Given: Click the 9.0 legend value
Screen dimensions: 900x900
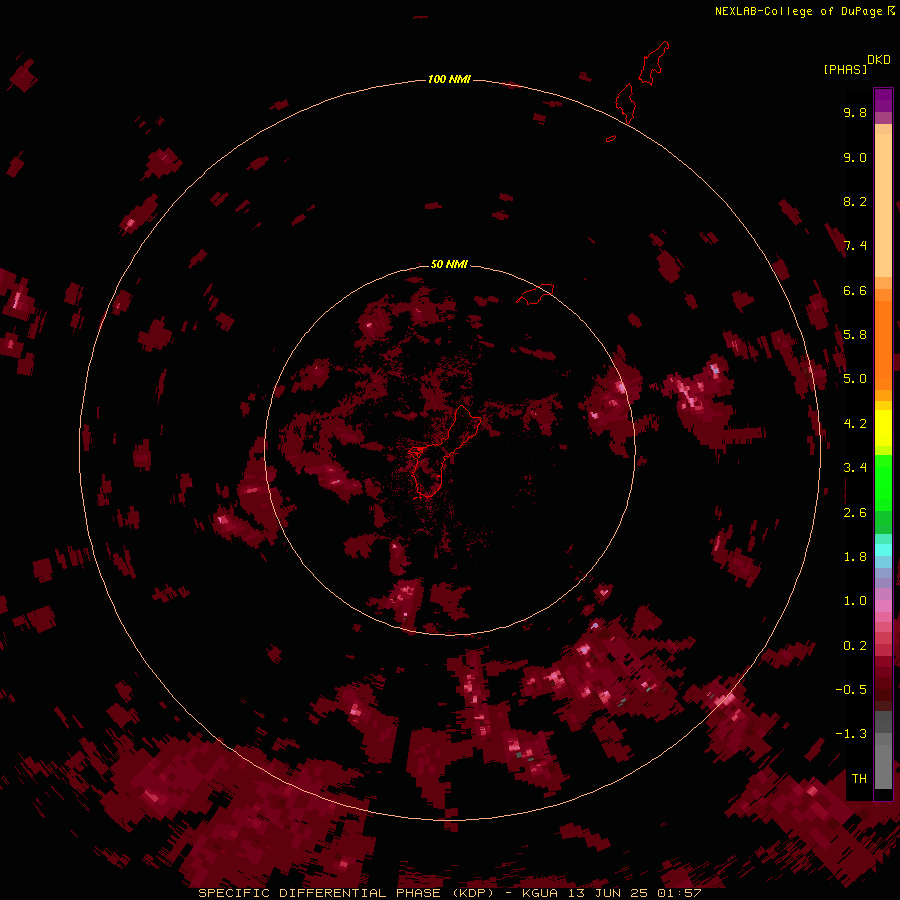Looking at the screenshot, I should [855, 157].
